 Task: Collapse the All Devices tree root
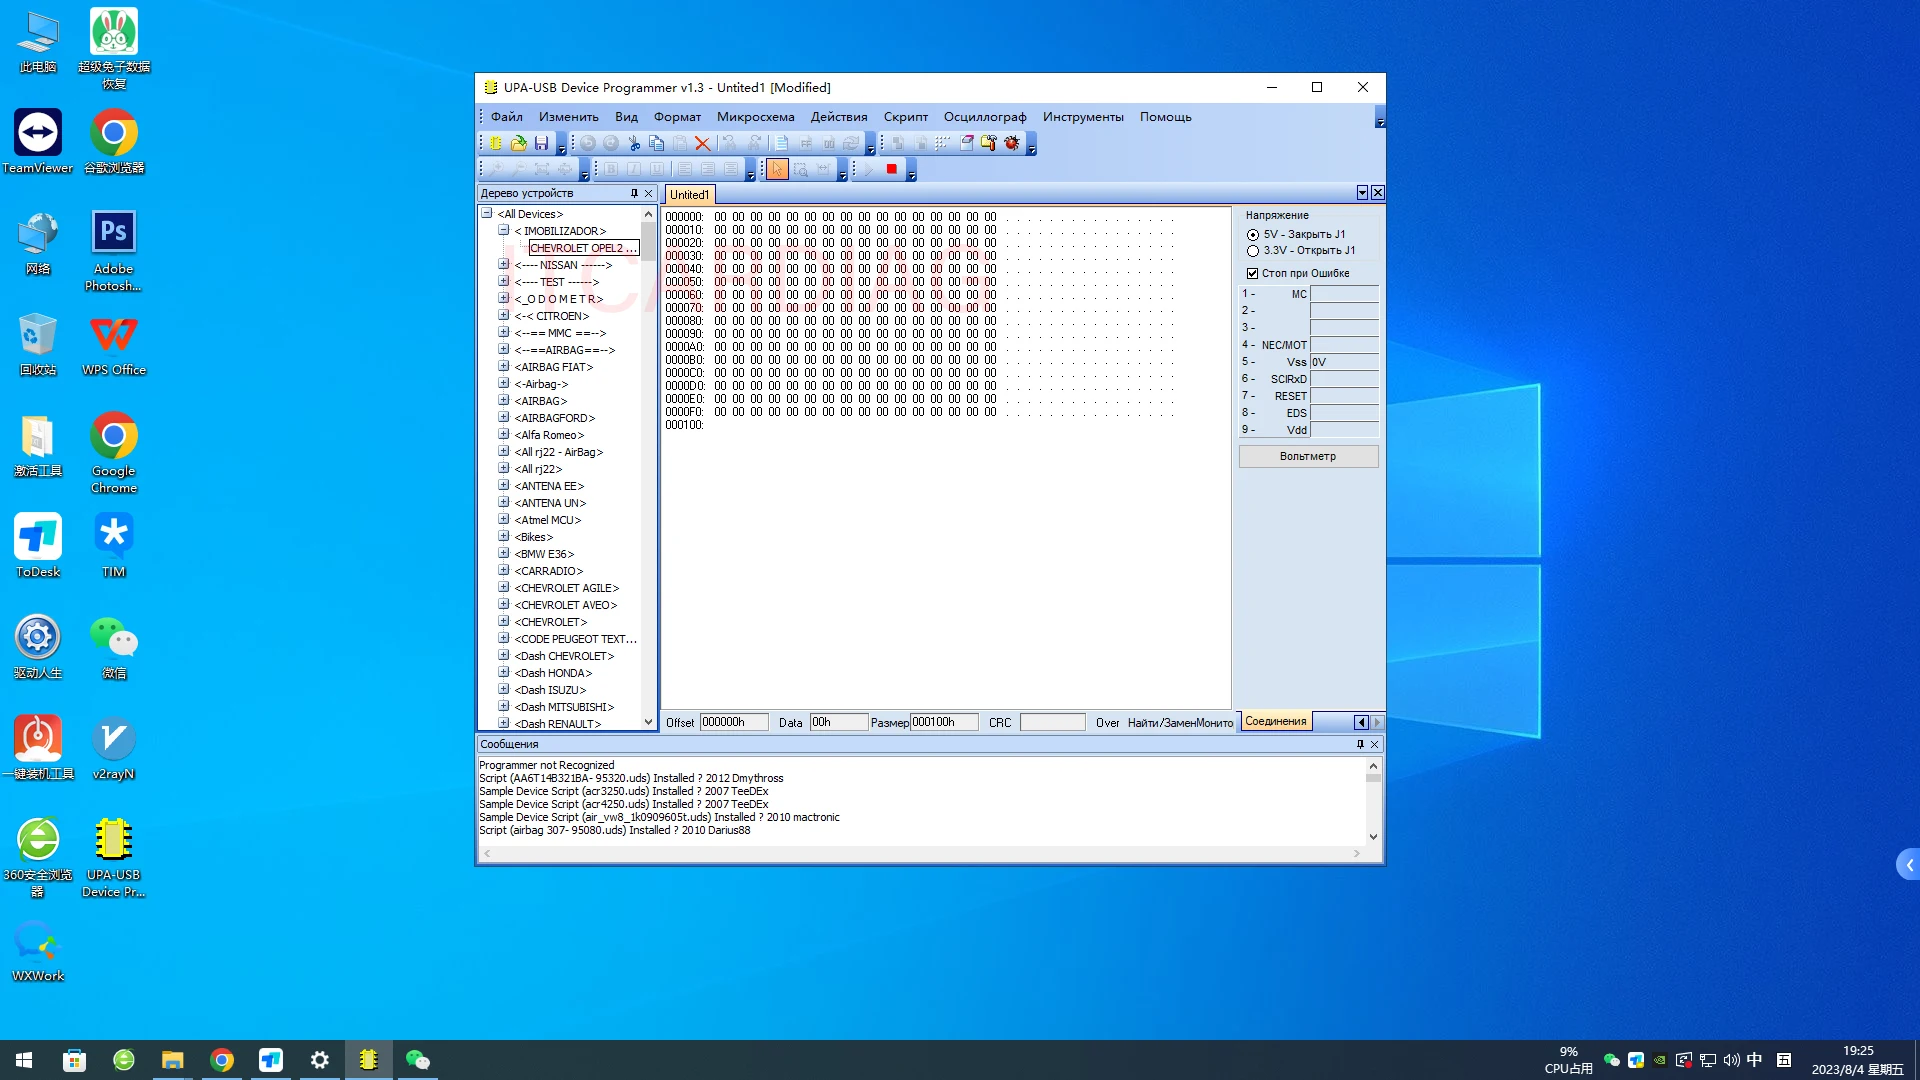tap(487, 213)
